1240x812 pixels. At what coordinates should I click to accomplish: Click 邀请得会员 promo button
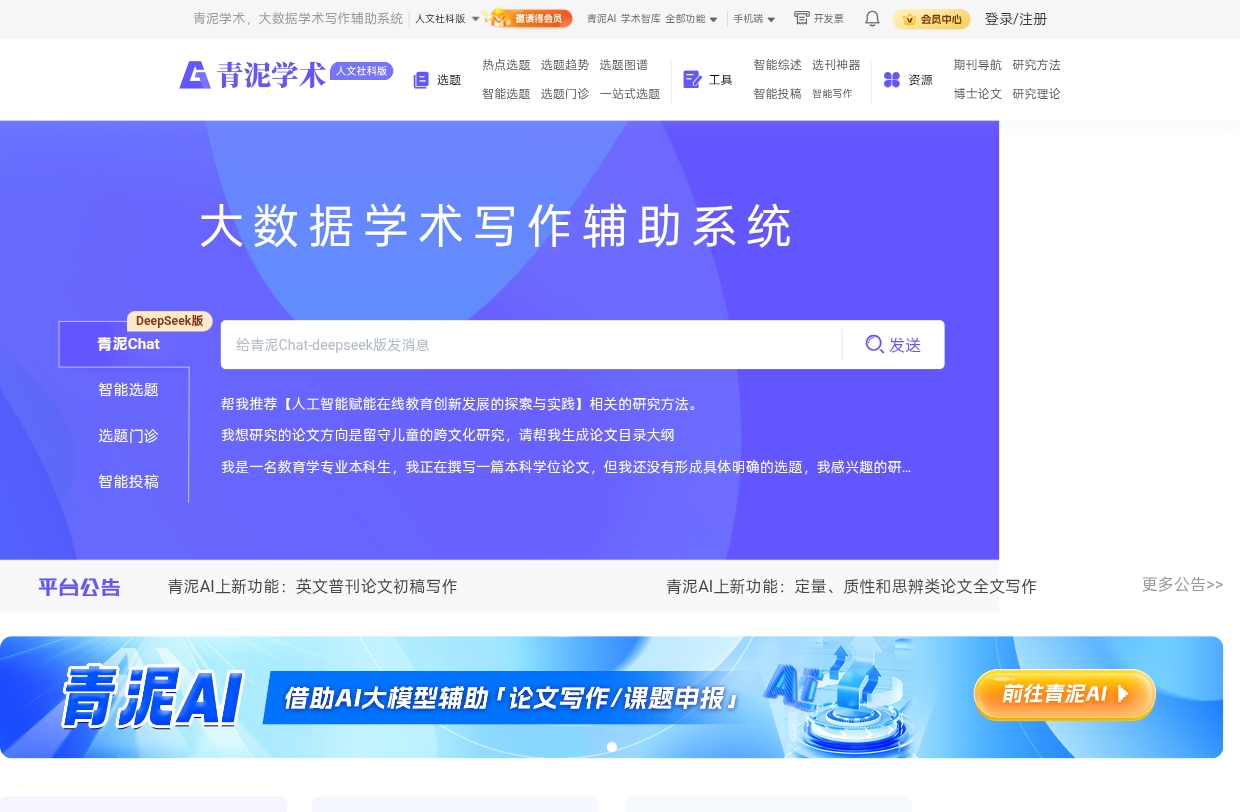[528, 18]
